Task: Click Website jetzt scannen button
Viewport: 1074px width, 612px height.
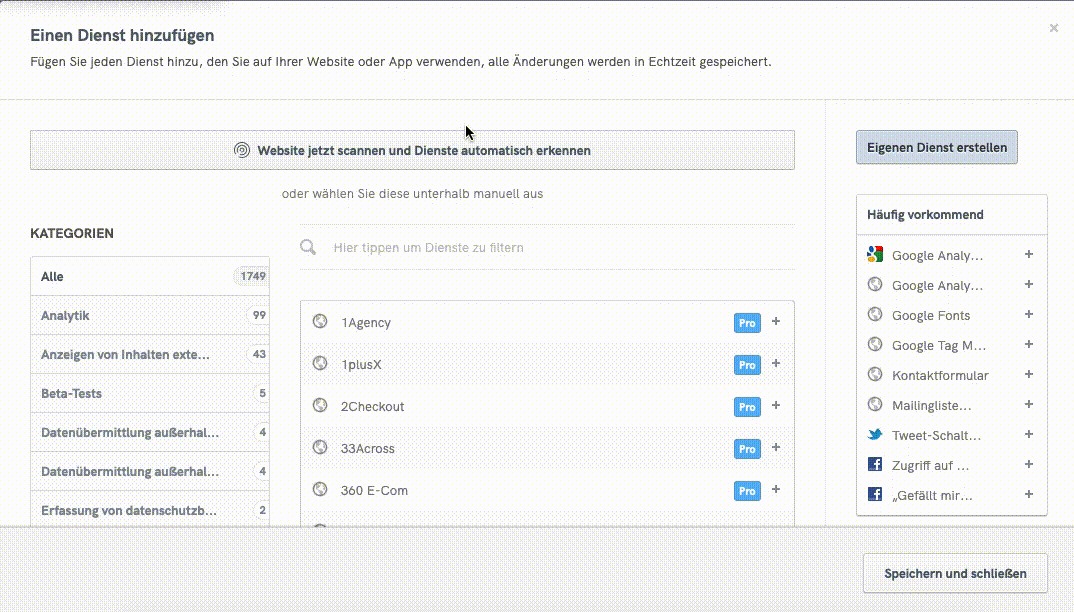Action: (412, 150)
